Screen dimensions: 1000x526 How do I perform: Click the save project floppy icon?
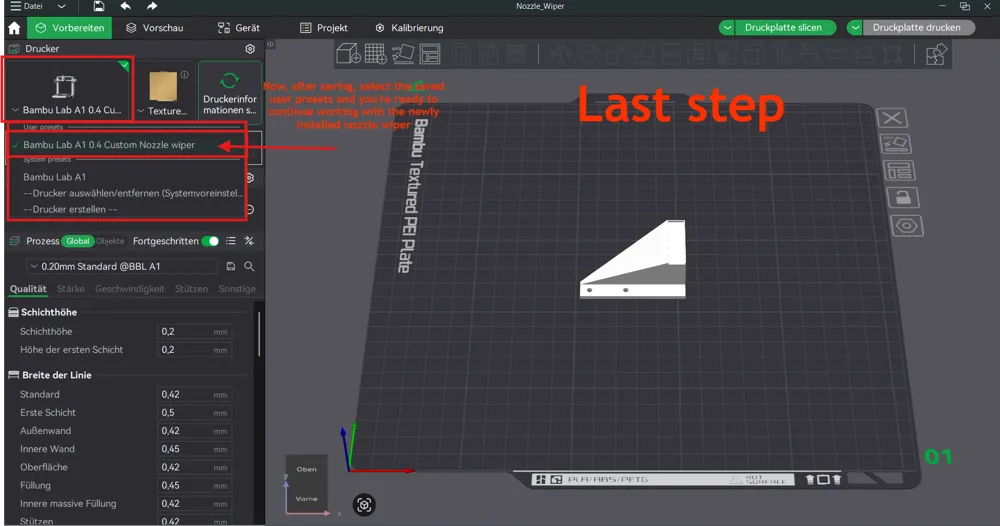pos(99,6)
